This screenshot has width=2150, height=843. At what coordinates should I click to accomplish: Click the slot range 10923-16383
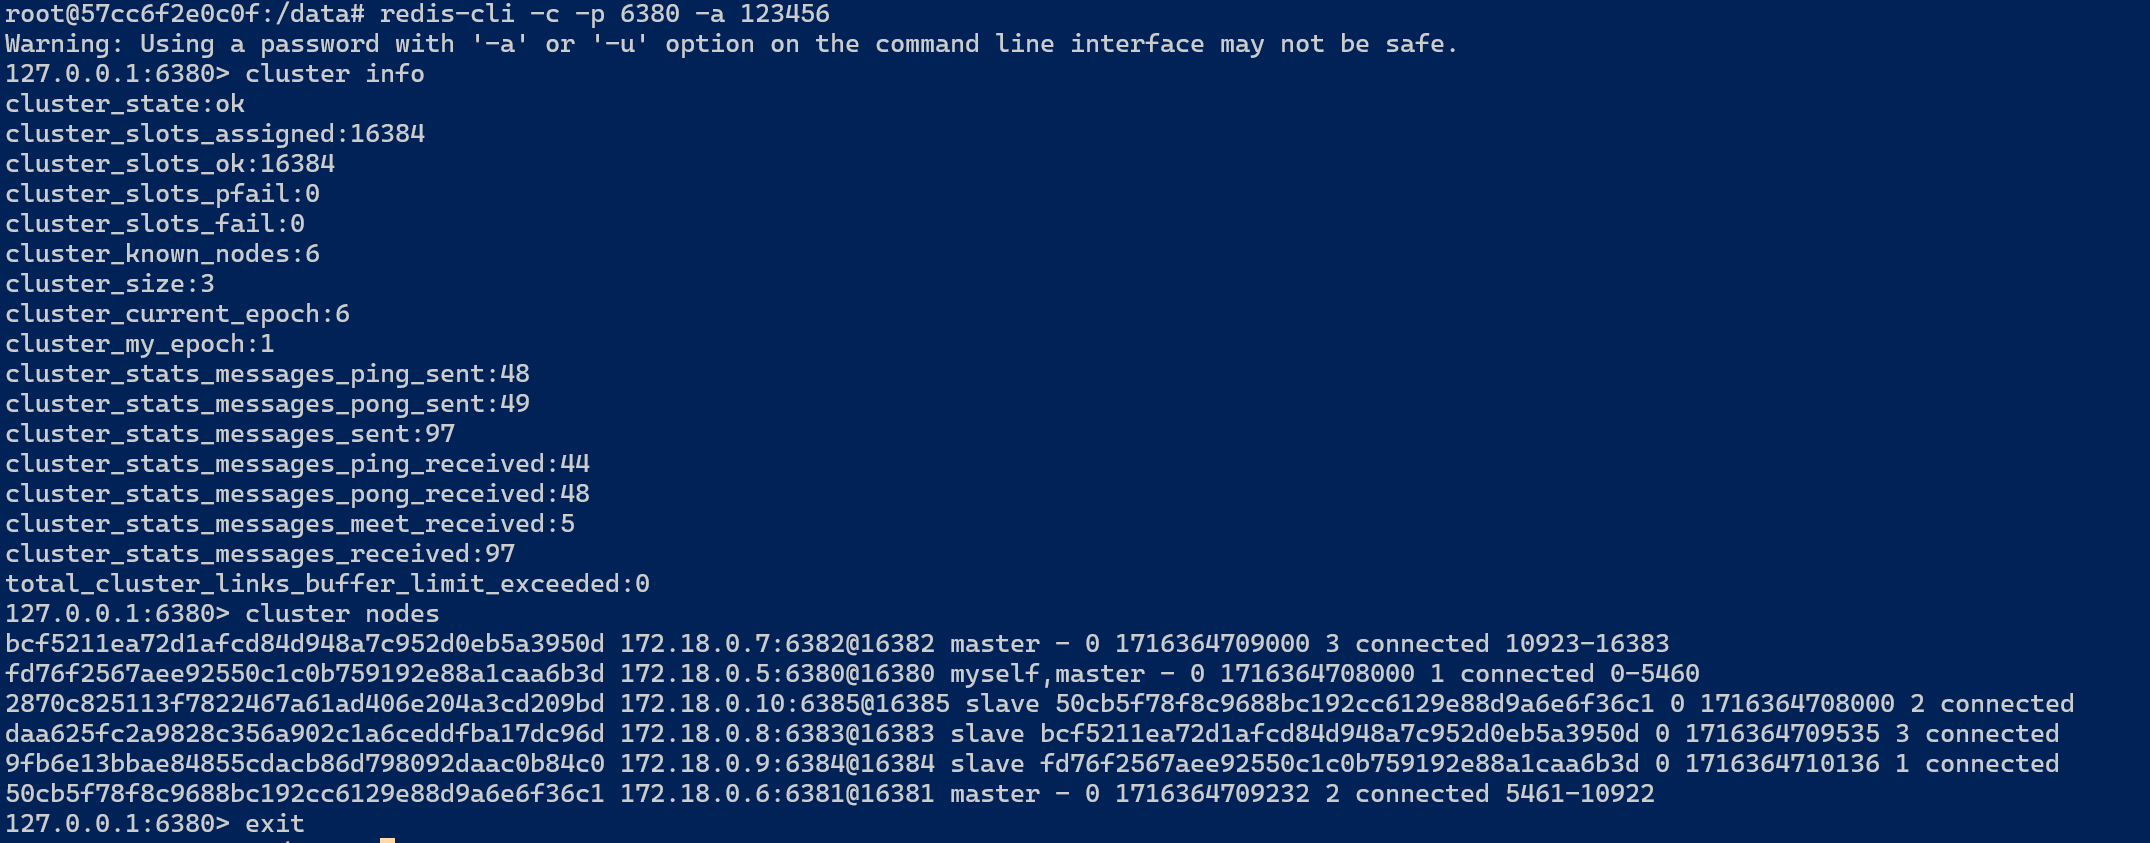[x=1587, y=644]
